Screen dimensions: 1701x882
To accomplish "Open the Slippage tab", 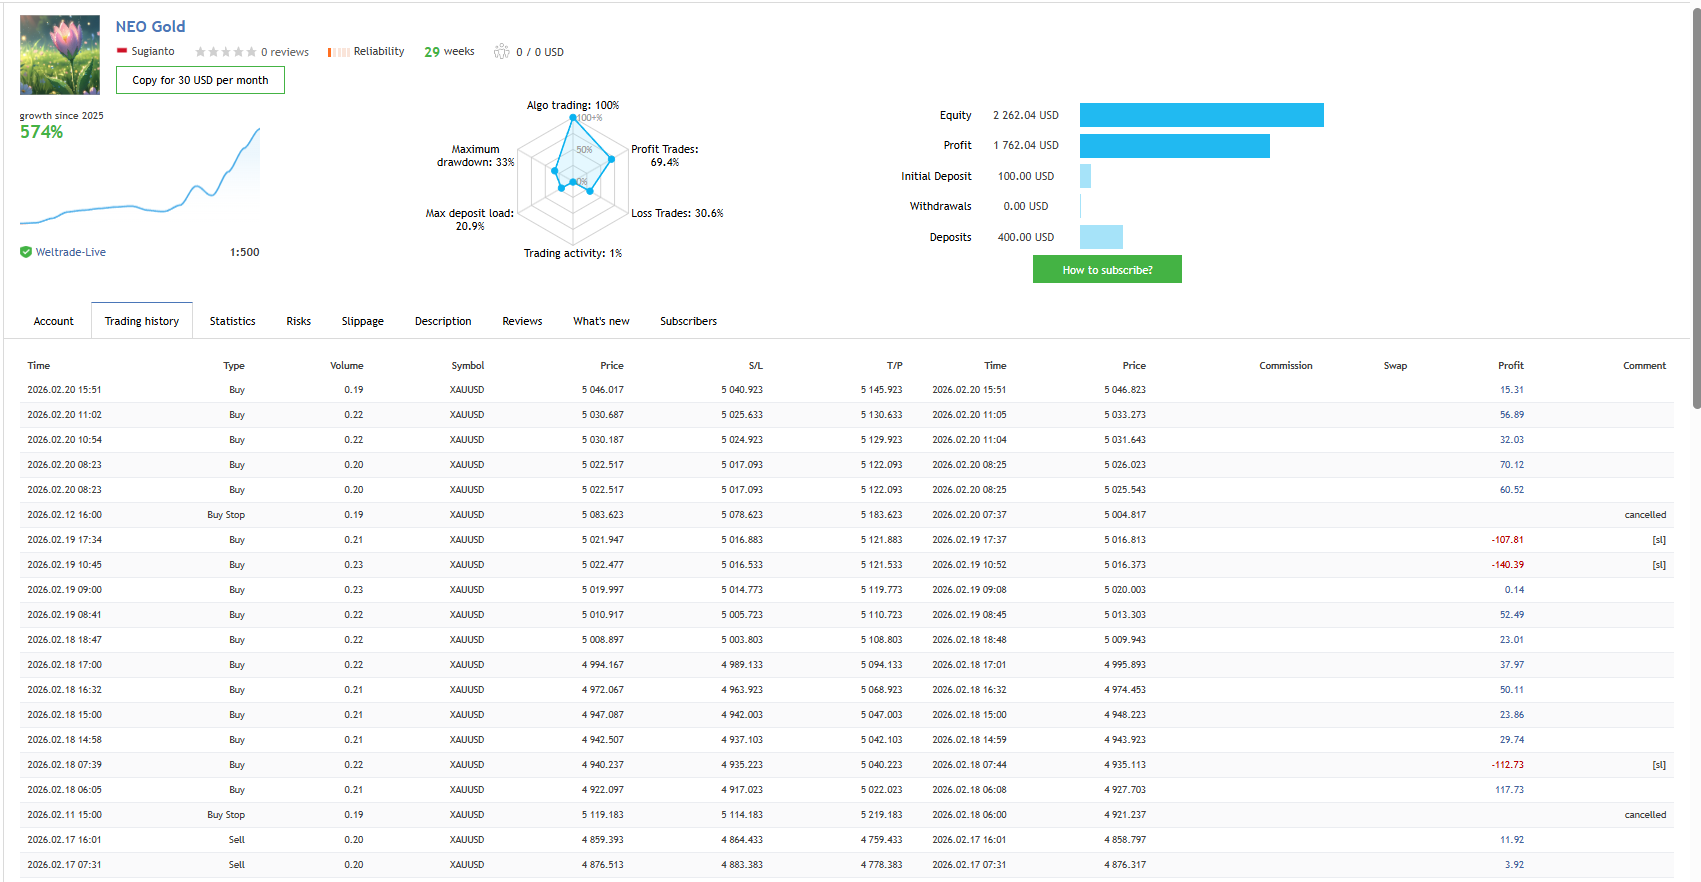I will [362, 321].
